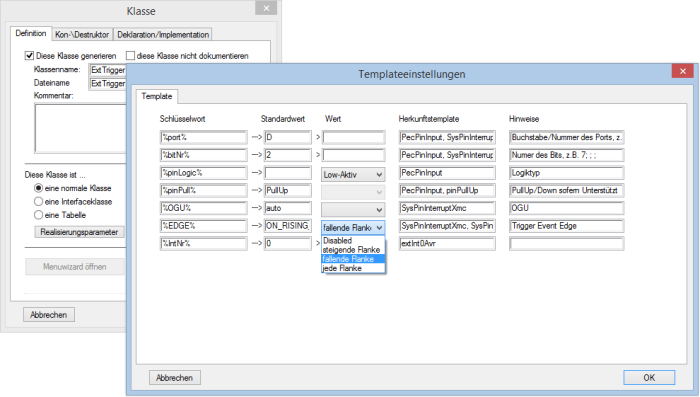
Task: Click the Standardwert field containing 'ON_RISING'
Action: pyautogui.click(x=288, y=226)
